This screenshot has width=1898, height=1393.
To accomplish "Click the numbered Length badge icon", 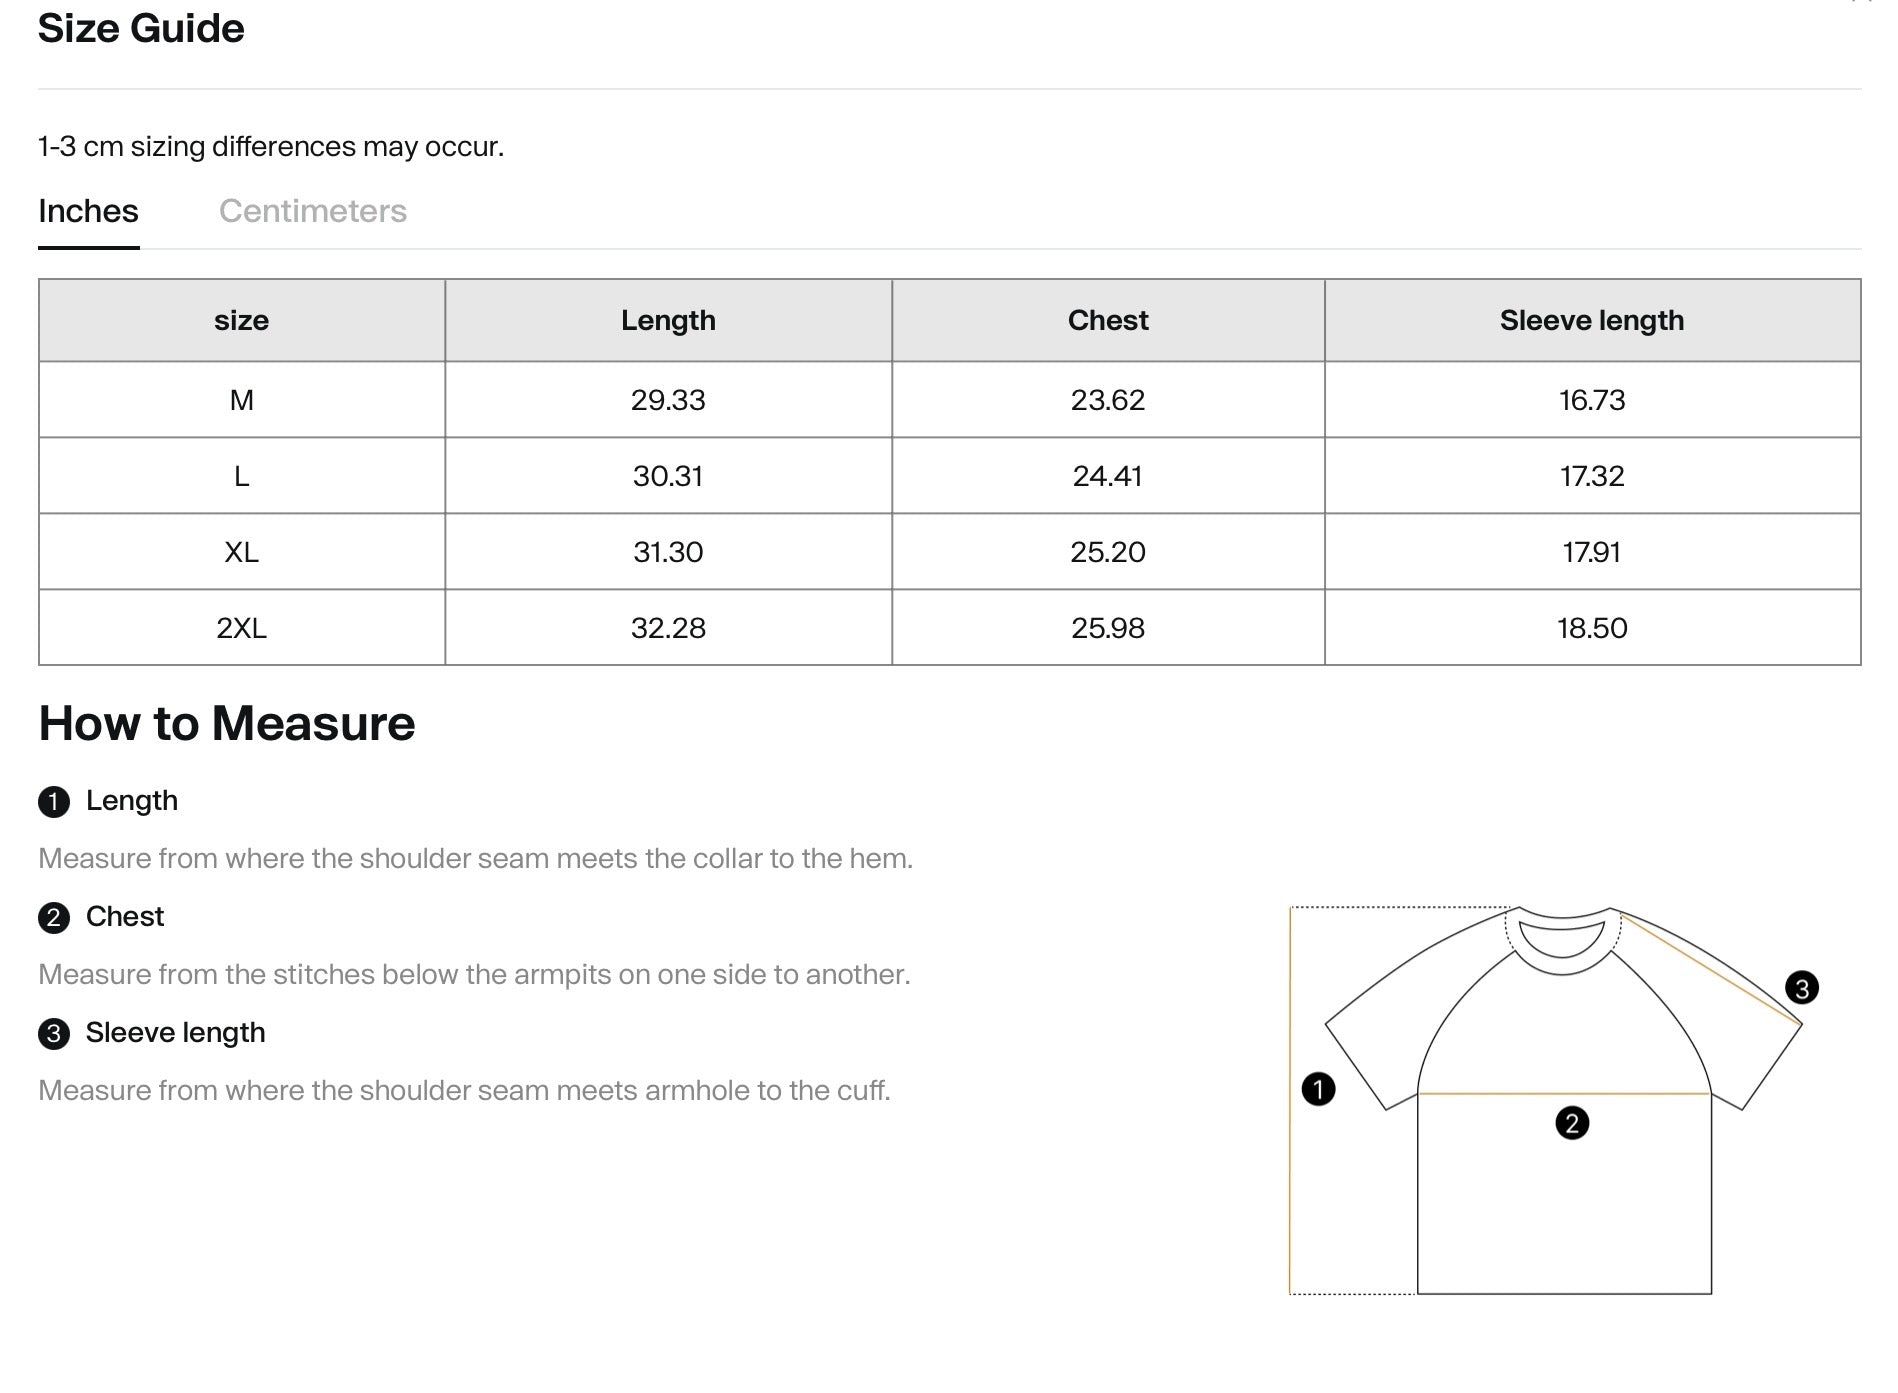I will [x=53, y=800].
